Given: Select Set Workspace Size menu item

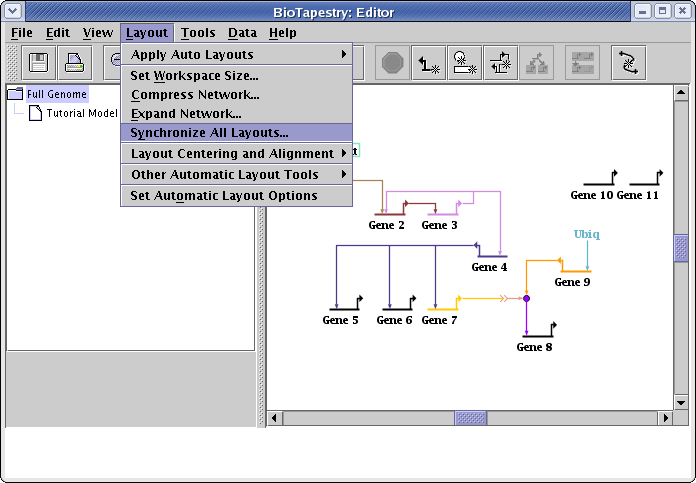Looking at the screenshot, I should [195, 75].
